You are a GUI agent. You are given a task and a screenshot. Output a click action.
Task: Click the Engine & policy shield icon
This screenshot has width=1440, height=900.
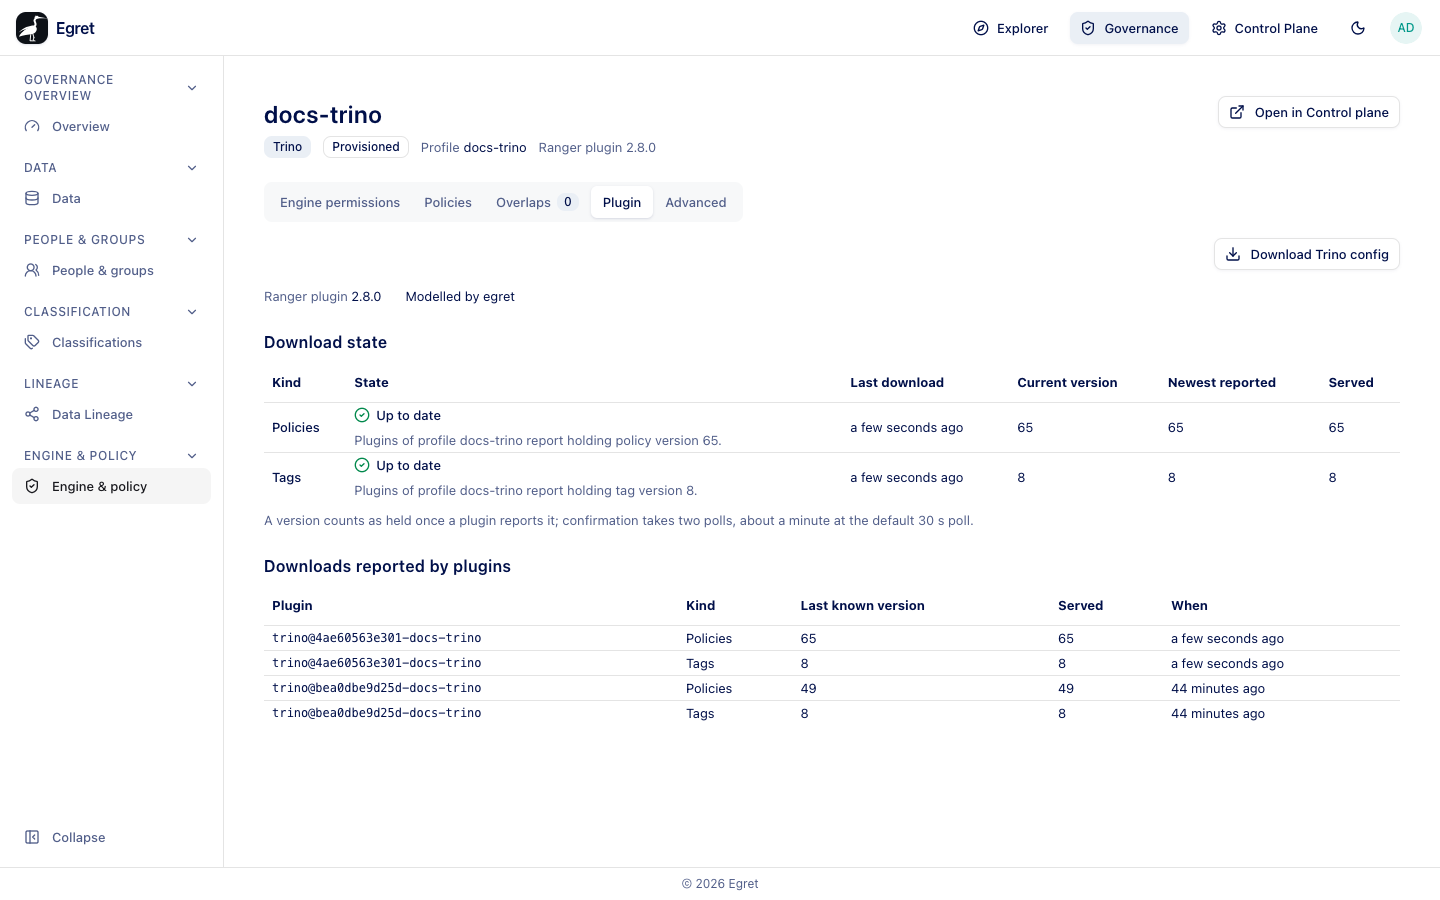click(32, 487)
